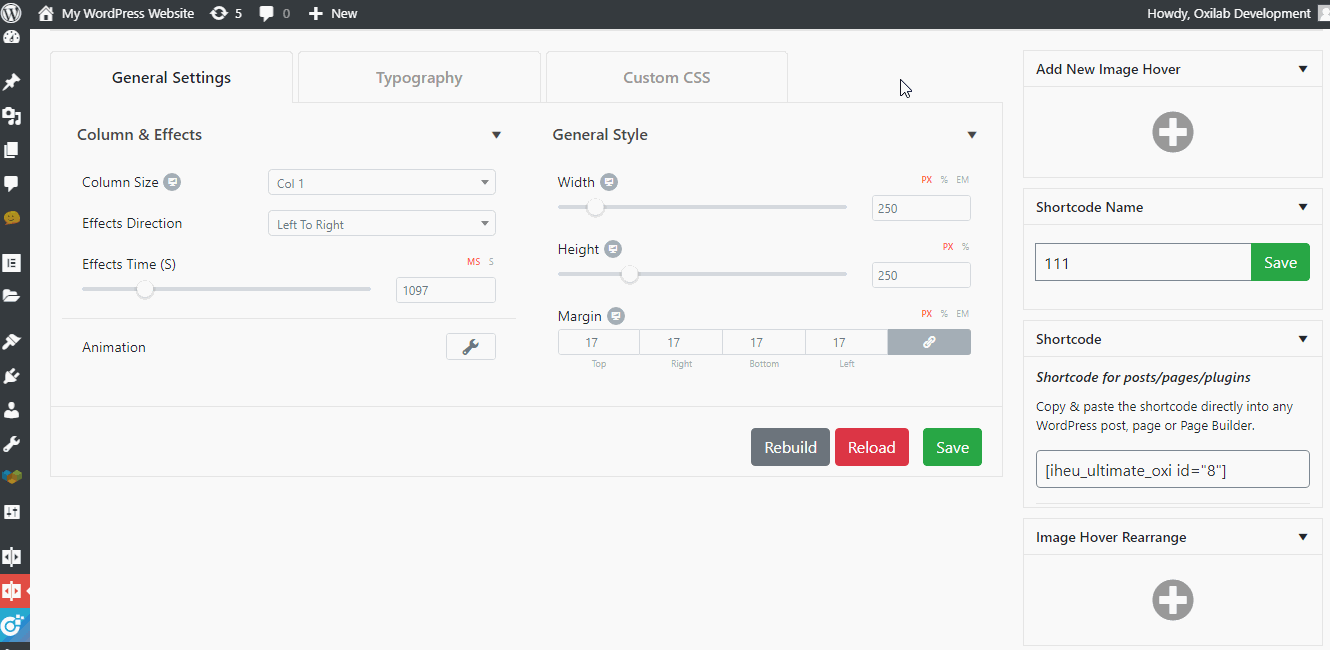Open the Appearance paintbrush sidebar icon

[12, 342]
